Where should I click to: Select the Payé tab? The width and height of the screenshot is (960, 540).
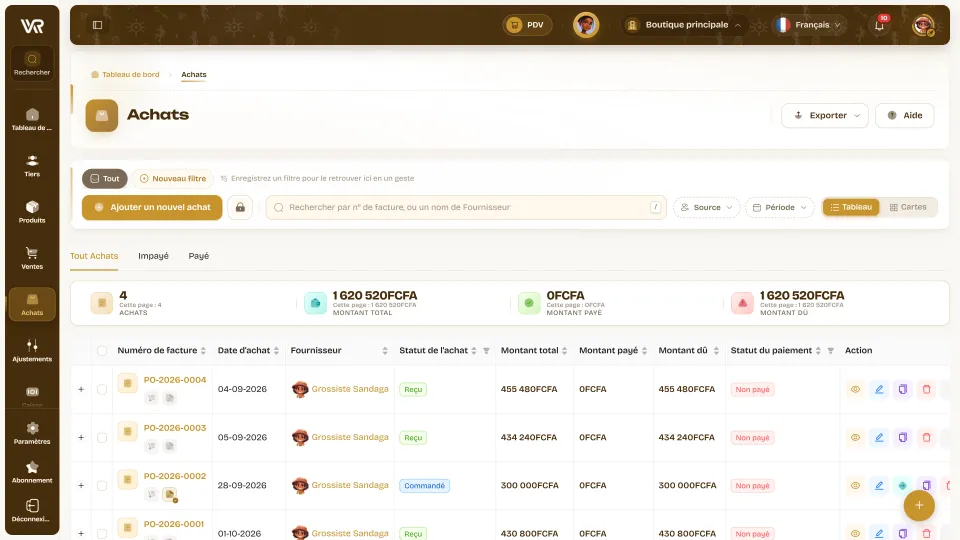click(198, 256)
